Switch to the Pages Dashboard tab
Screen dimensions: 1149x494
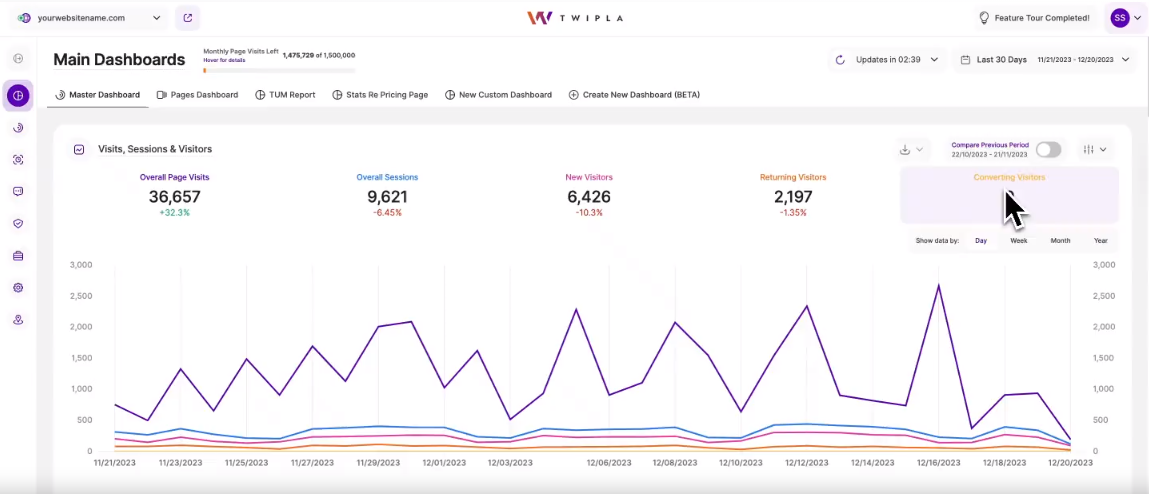197,95
